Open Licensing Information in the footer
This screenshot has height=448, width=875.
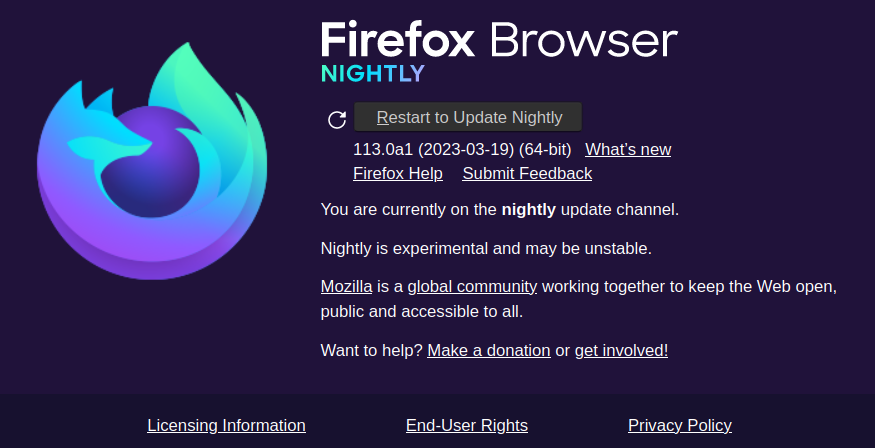coord(226,425)
